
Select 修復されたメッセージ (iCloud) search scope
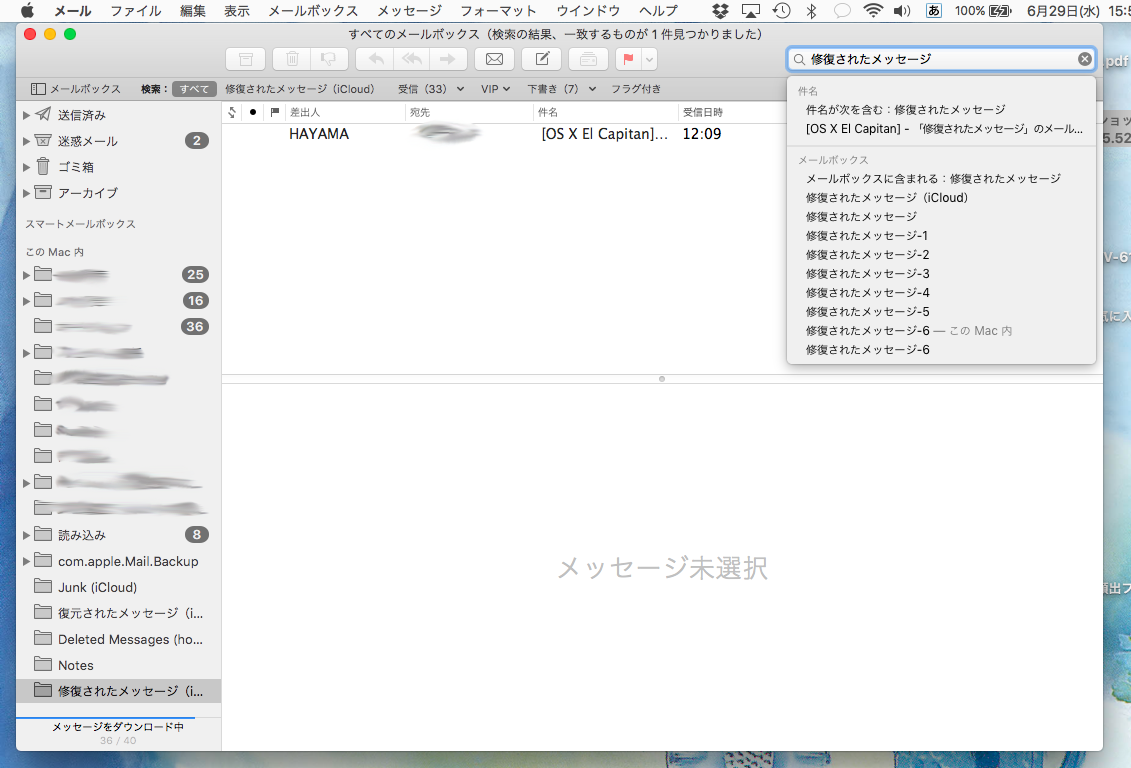click(300, 89)
